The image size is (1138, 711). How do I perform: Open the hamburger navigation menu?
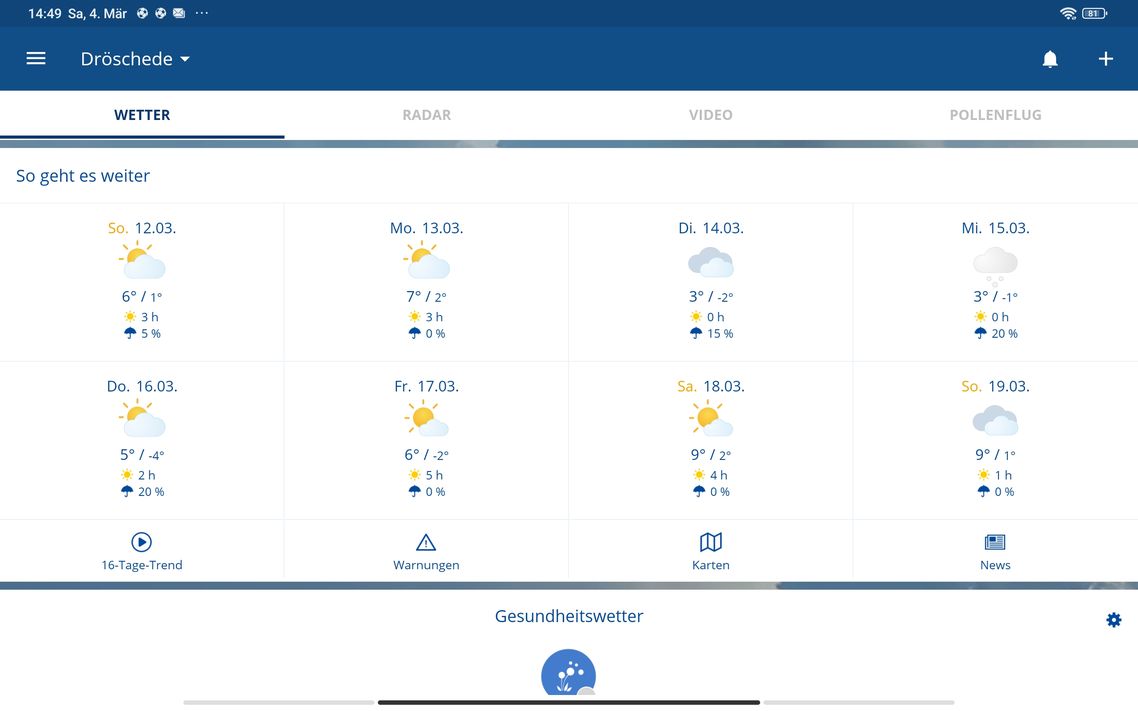[36, 59]
